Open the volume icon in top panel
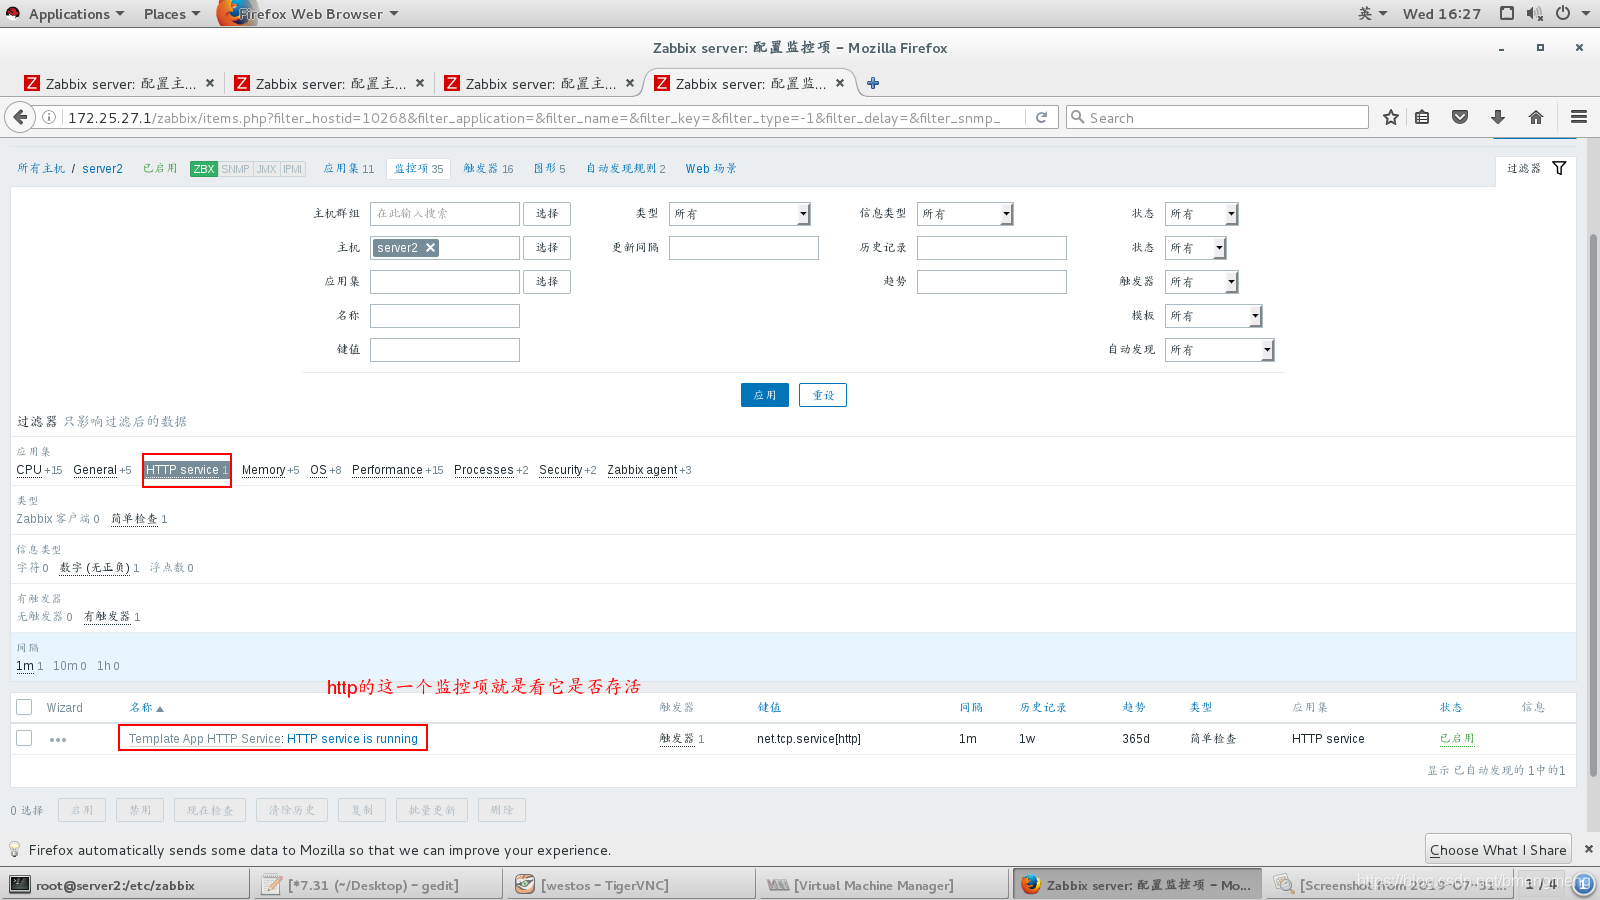The width and height of the screenshot is (1600, 900). (x=1535, y=13)
